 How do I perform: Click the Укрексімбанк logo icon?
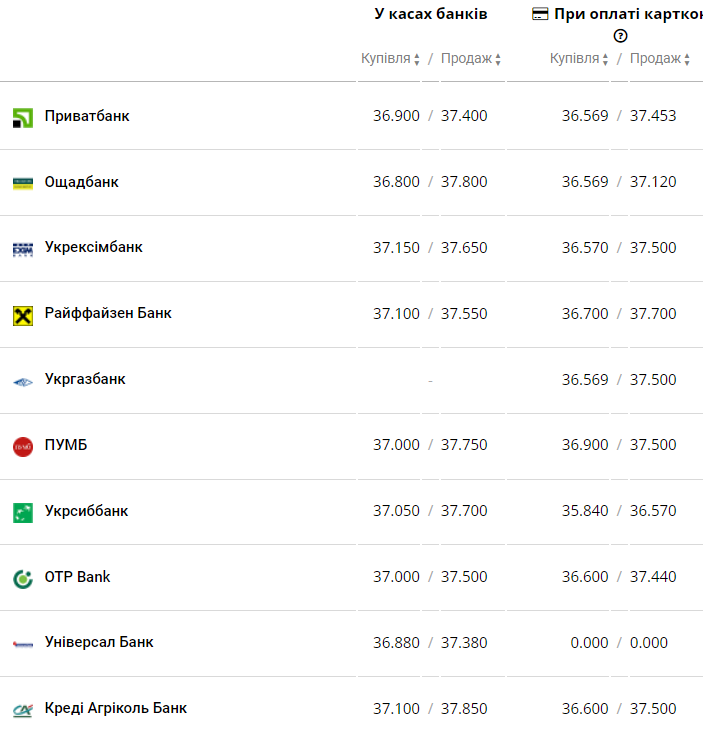(23, 250)
